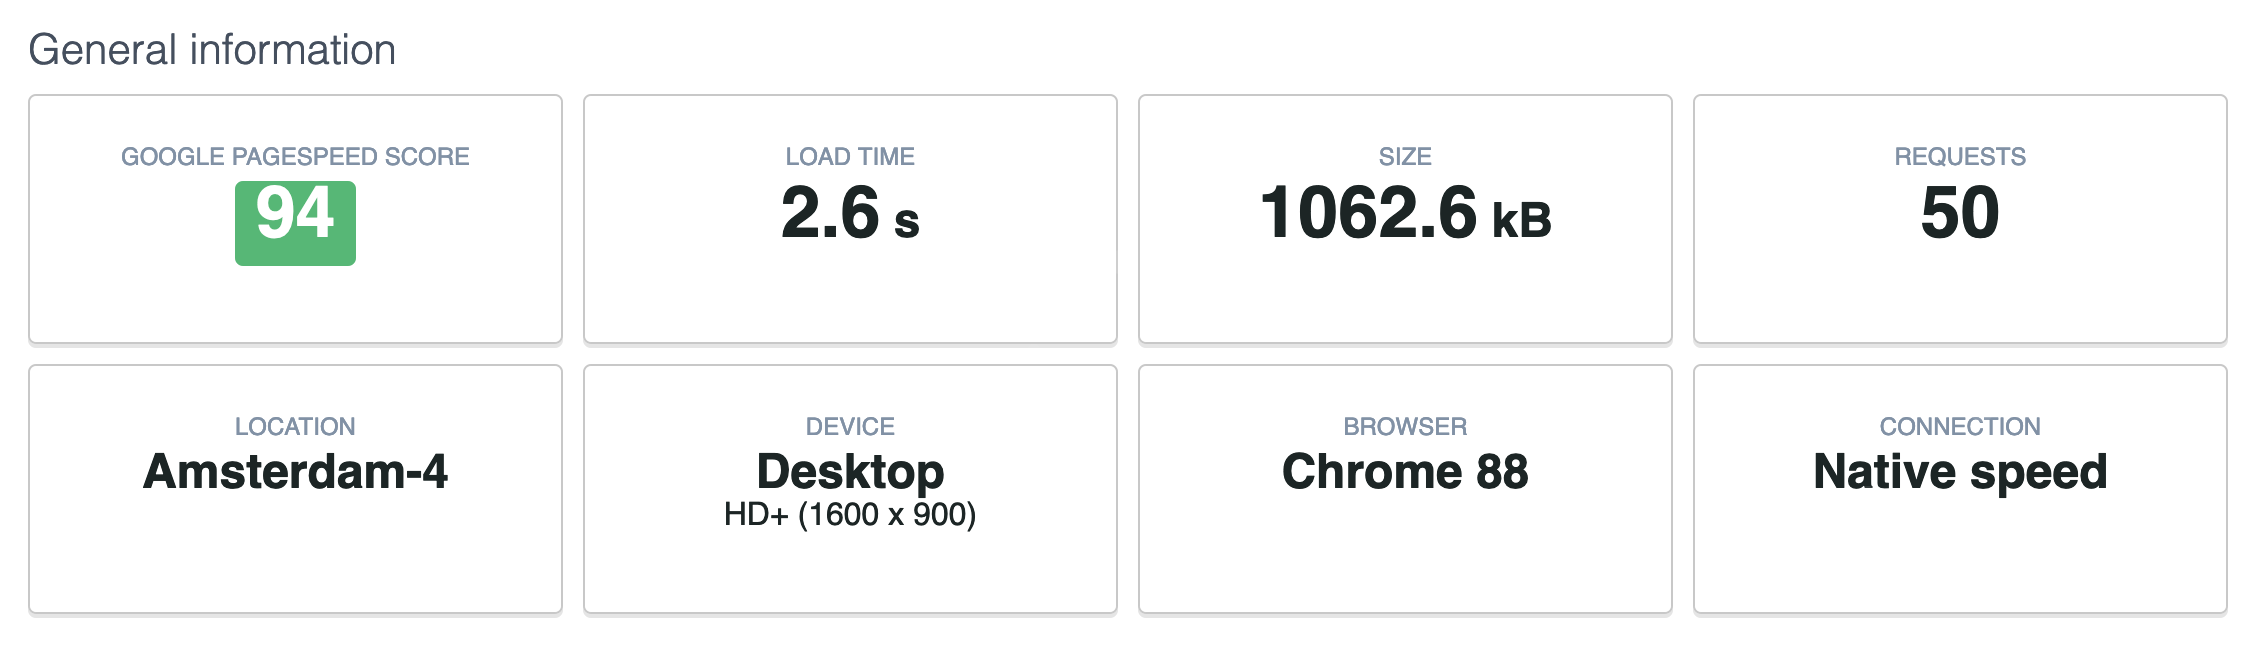The width and height of the screenshot is (2268, 670).
Task: Click the 1062.6 page size value
Action: tap(1368, 213)
